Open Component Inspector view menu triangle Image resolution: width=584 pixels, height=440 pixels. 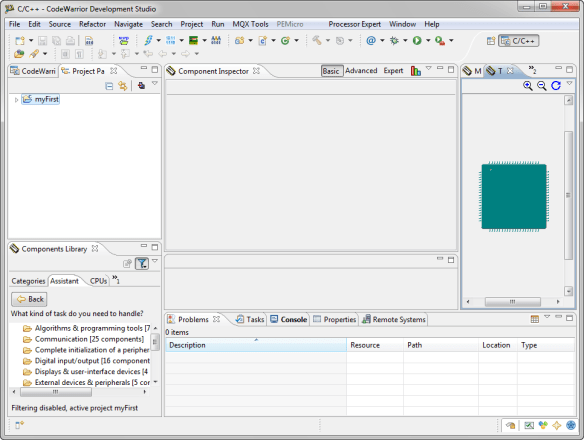pyautogui.click(x=429, y=68)
